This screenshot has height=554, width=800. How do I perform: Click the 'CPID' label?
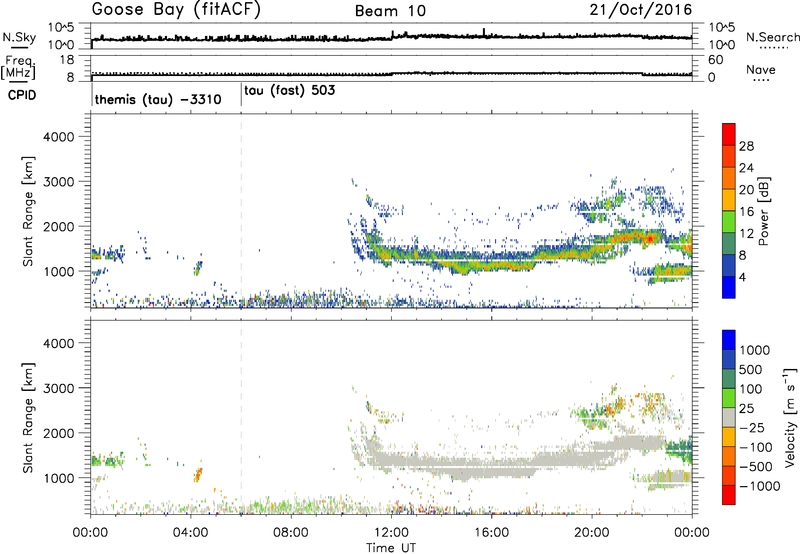22,95
